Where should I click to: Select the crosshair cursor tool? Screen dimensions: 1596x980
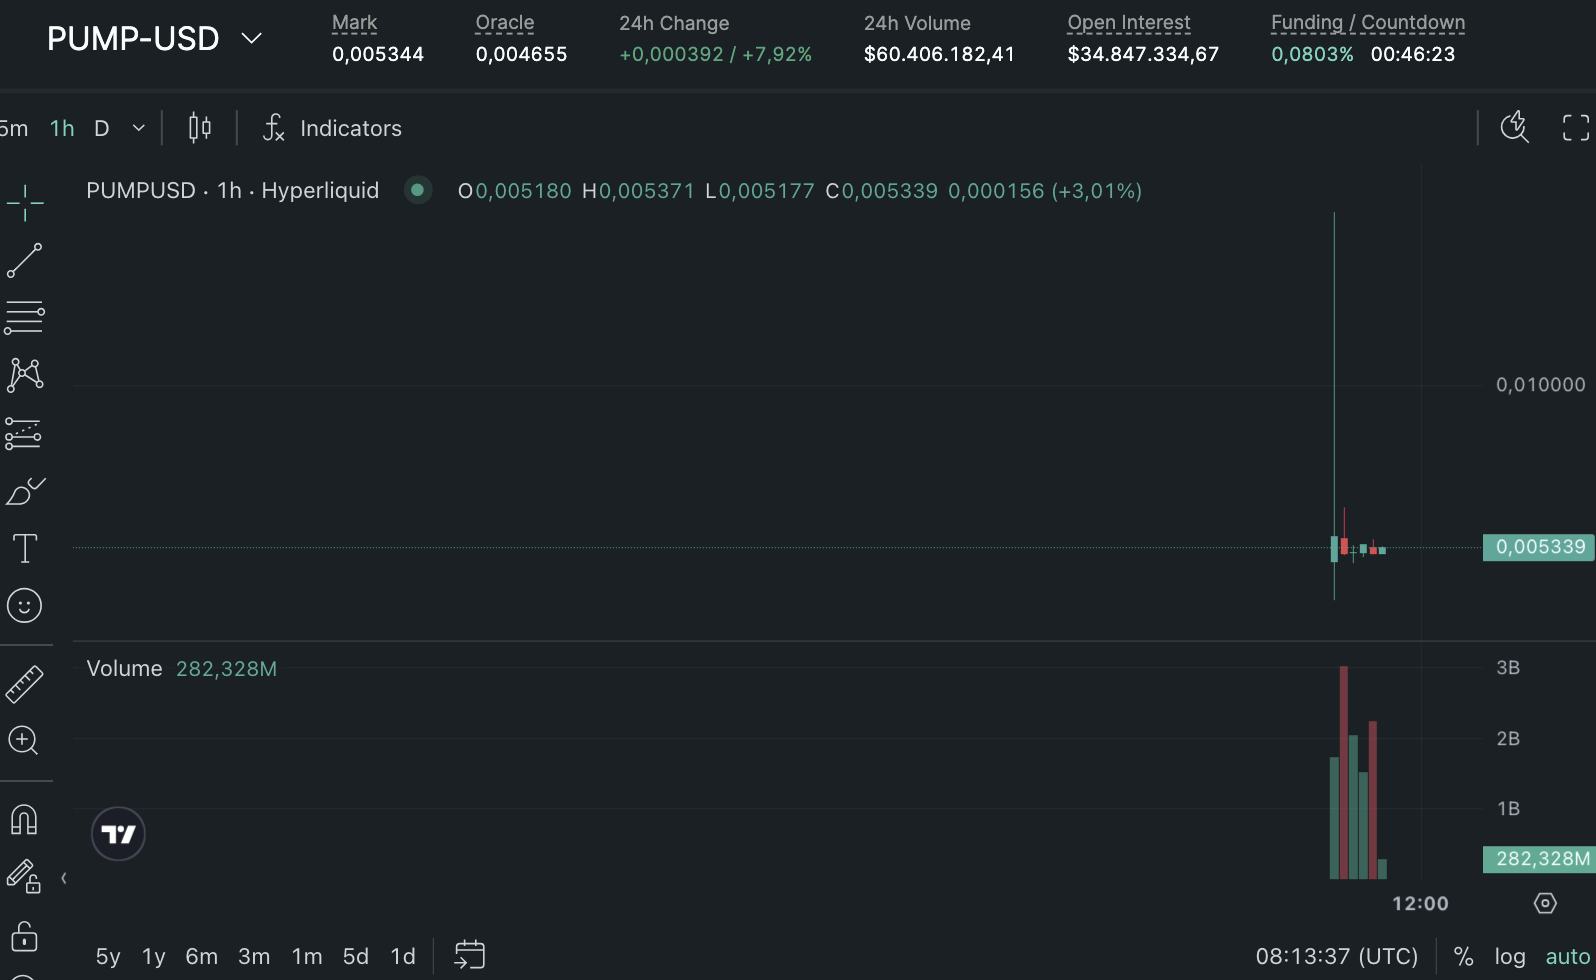25,203
